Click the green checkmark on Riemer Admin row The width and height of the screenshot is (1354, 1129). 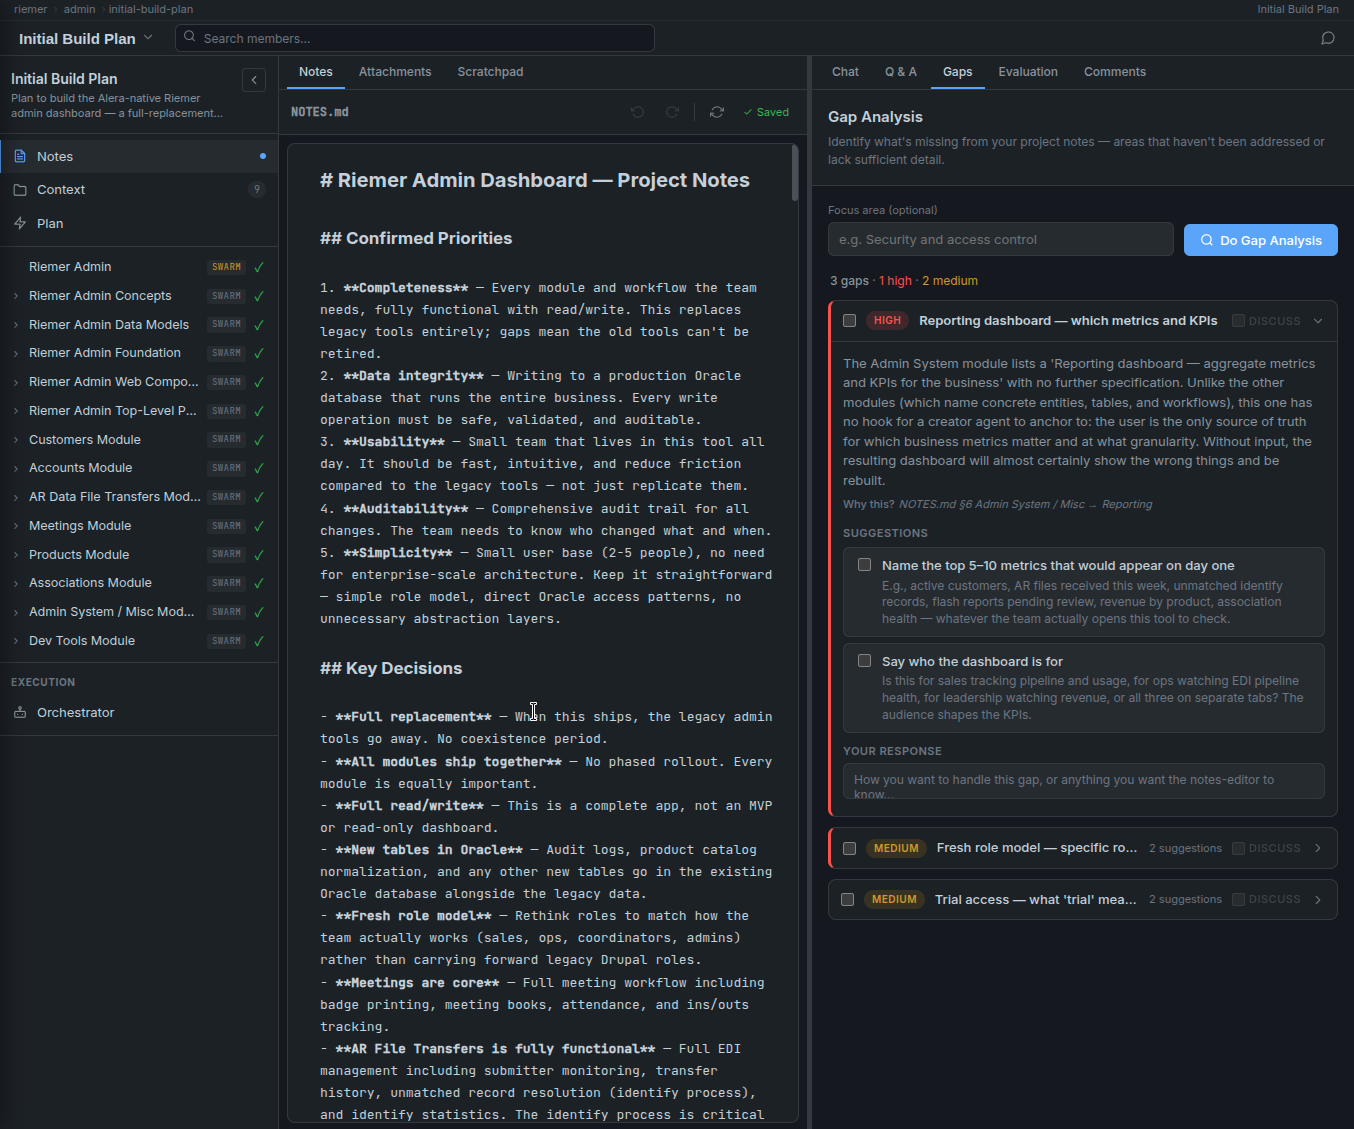[x=259, y=267]
